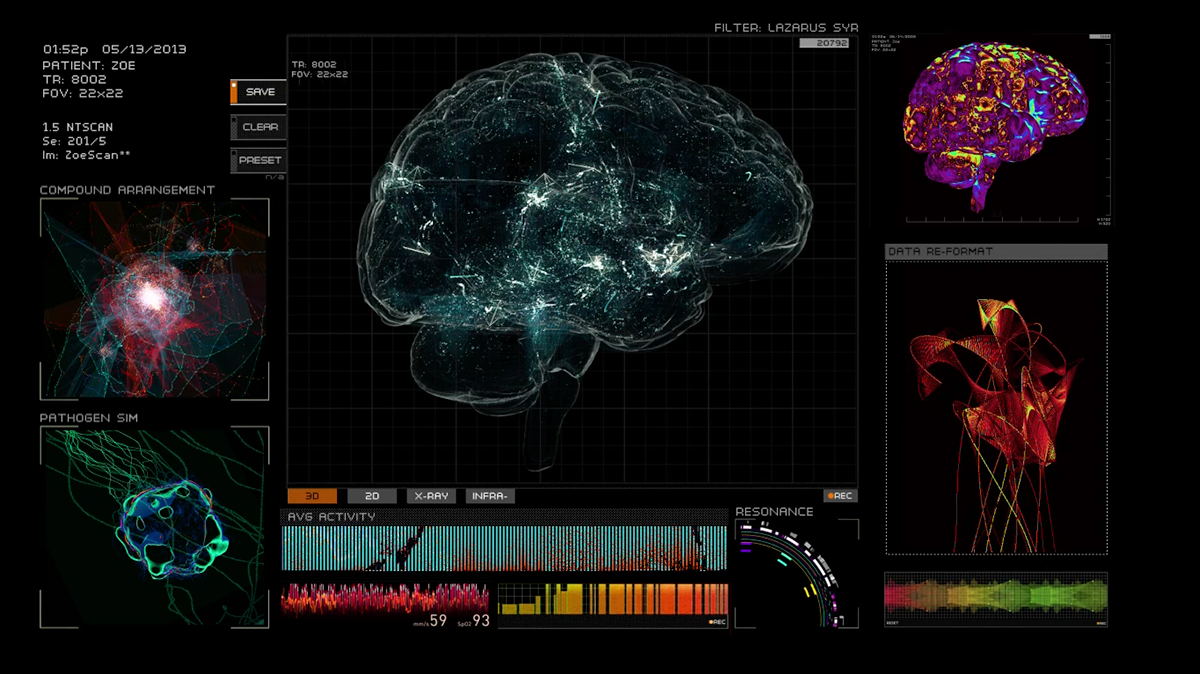Open the Data Re-Format red wireframe view
This screenshot has width=1200, height=674.
997,408
